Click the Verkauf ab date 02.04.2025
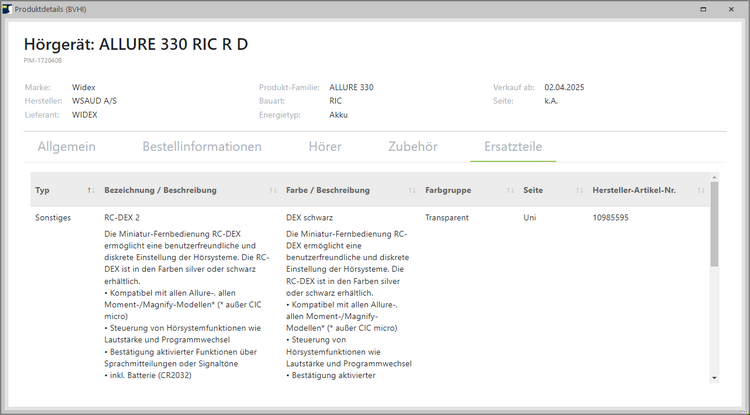Viewport: 750px width, 415px height. tap(564, 87)
